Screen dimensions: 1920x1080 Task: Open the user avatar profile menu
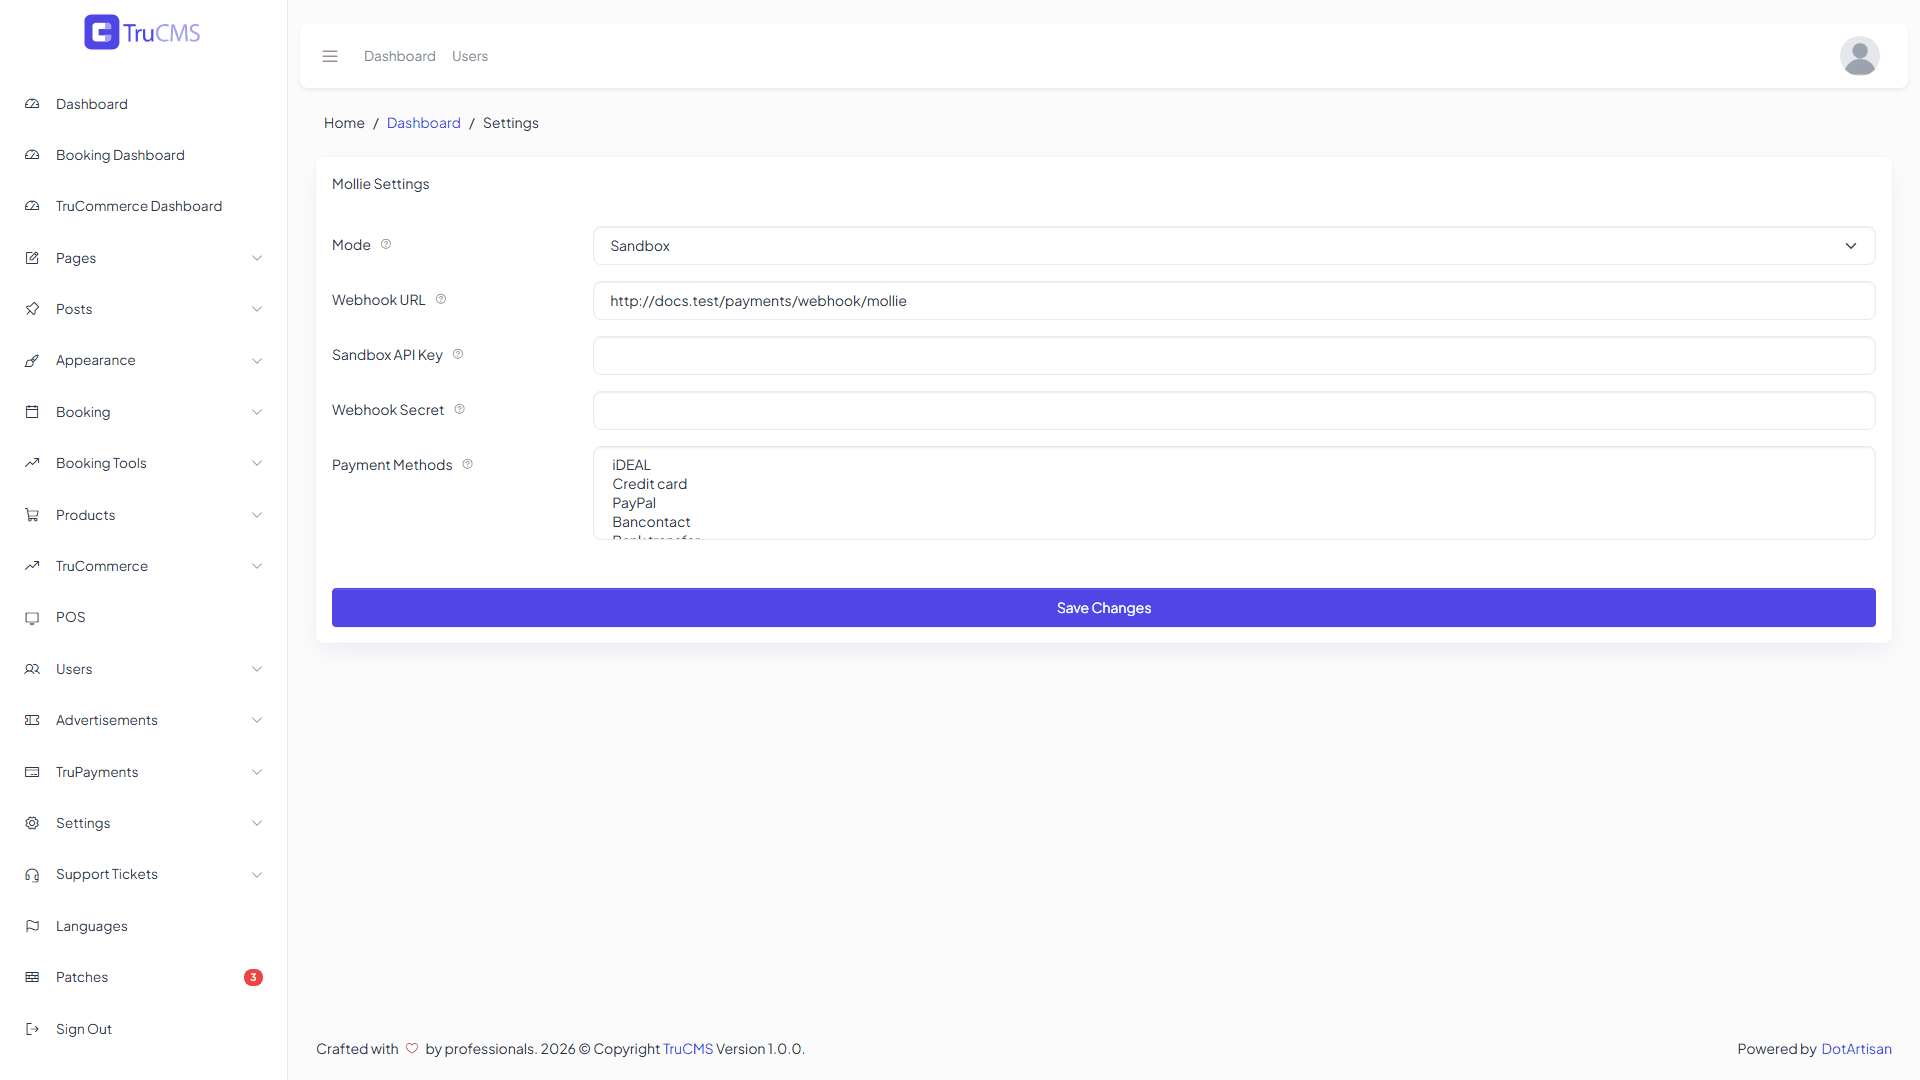pos(1859,56)
